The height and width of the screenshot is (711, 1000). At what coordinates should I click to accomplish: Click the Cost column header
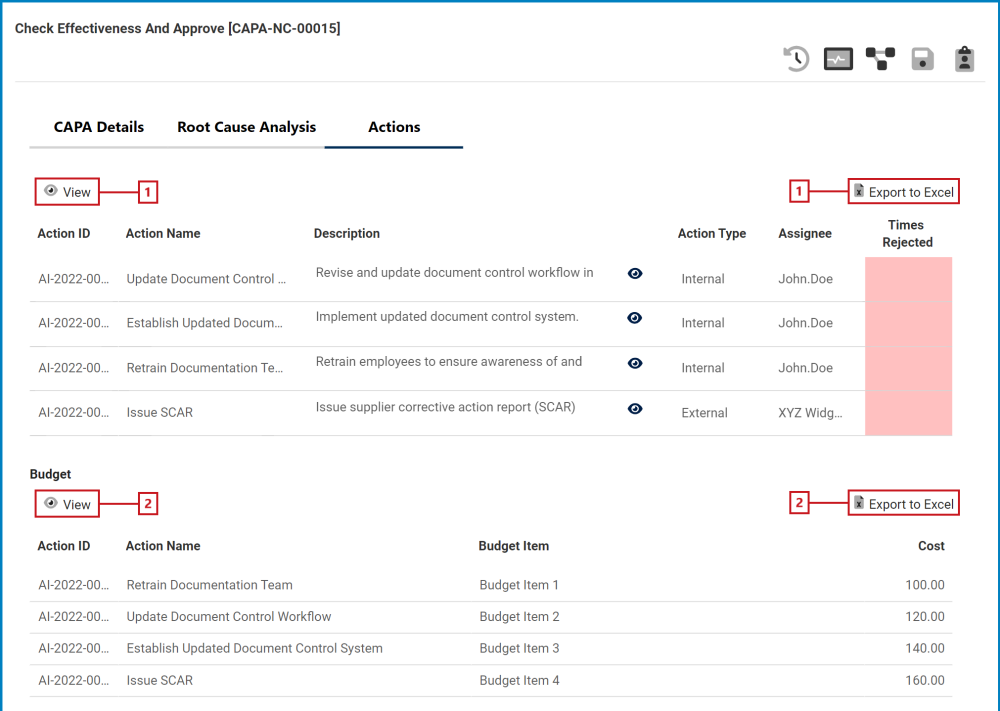click(x=931, y=546)
